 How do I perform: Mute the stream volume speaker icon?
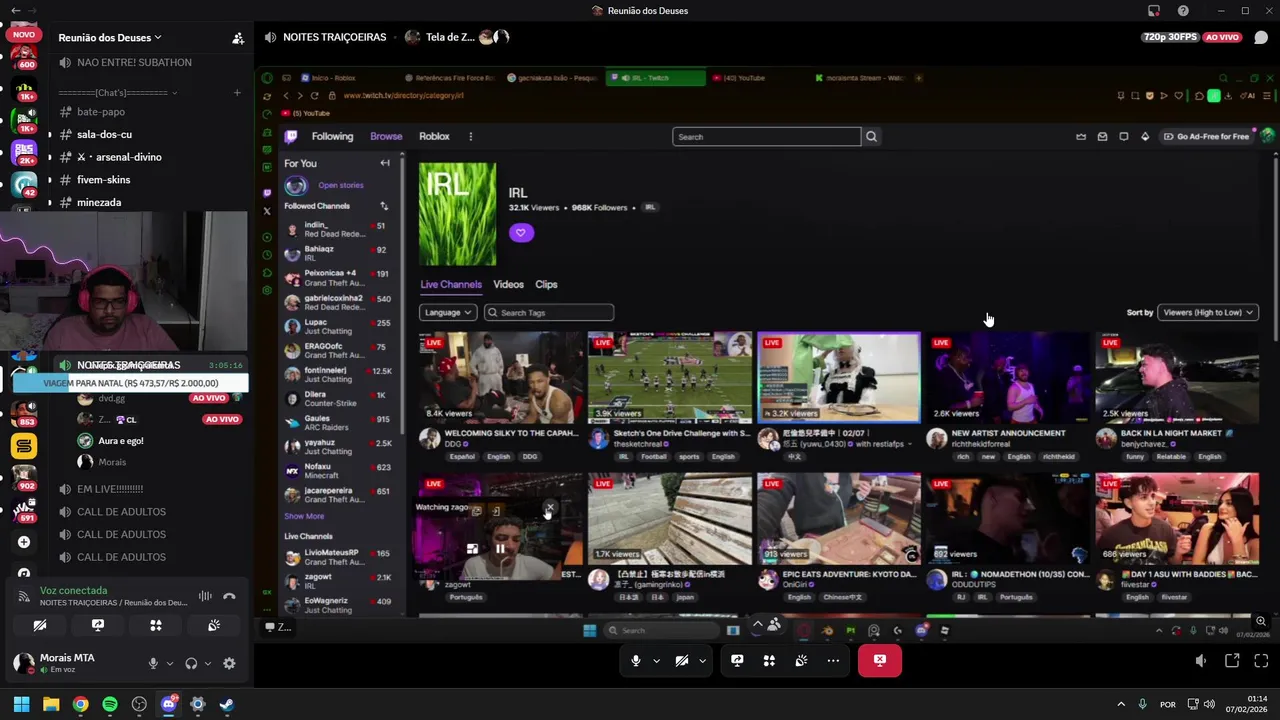tap(1201, 660)
